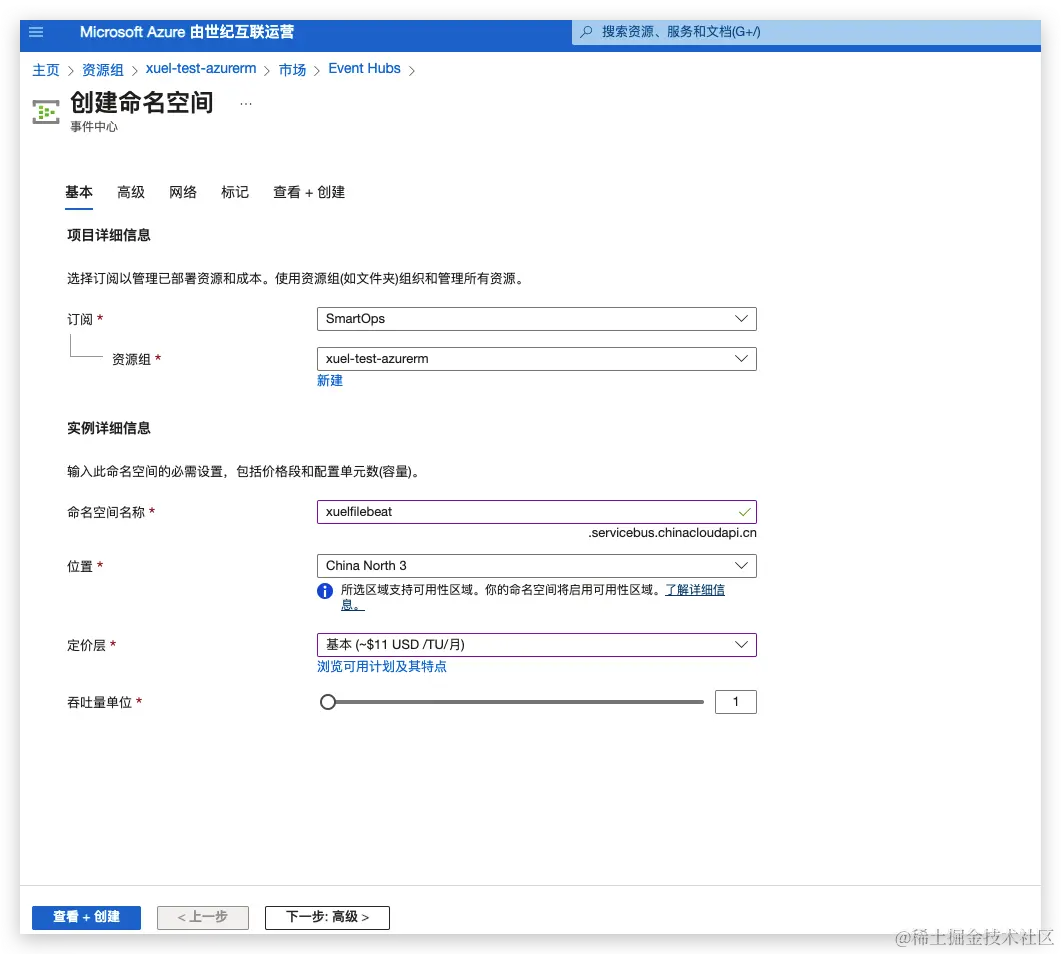Click the 命名空间名称 label
Image resolution: width=1061 pixels, height=954 pixels.
[x=106, y=512]
